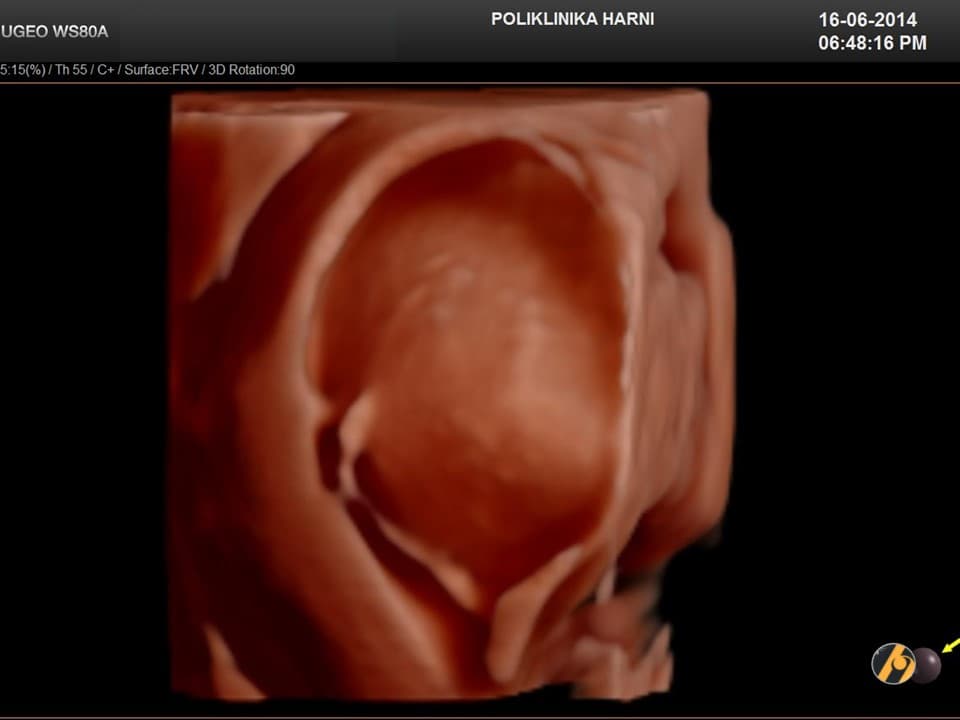The width and height of the screenshot is (960, 720).
Task: Click the 06:48:16 PM time display
Action: pyautogui.click(x=872, y=43)
